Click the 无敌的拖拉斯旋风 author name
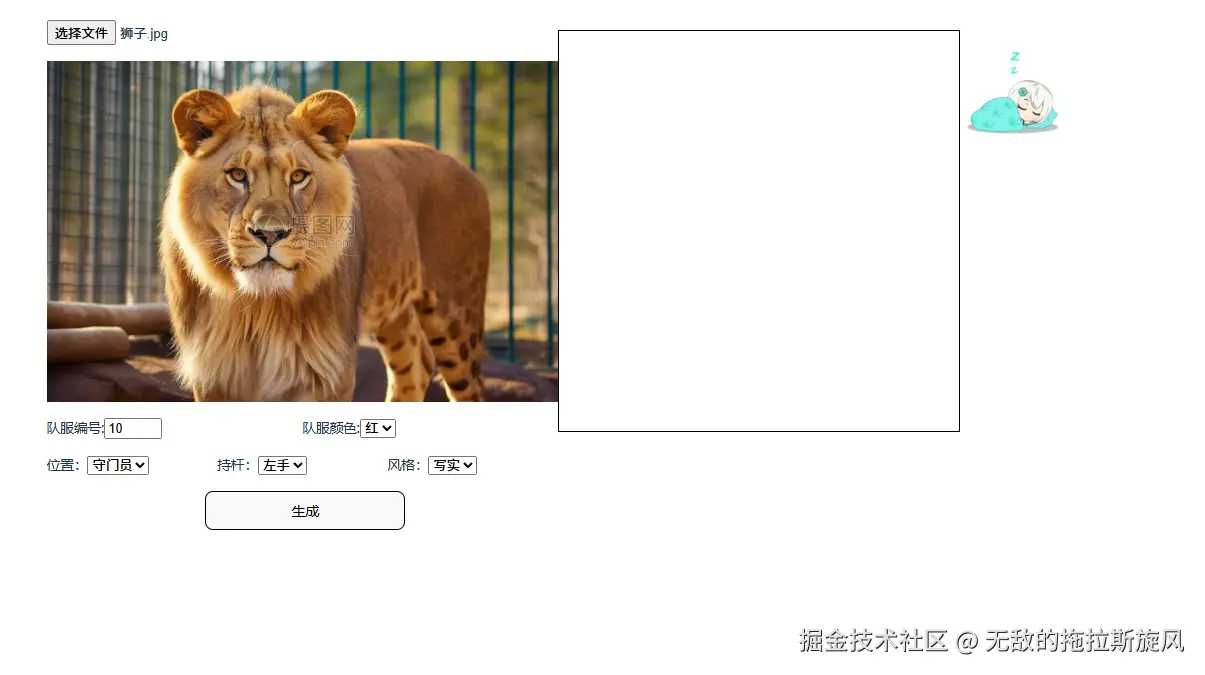 (1084, 641)
